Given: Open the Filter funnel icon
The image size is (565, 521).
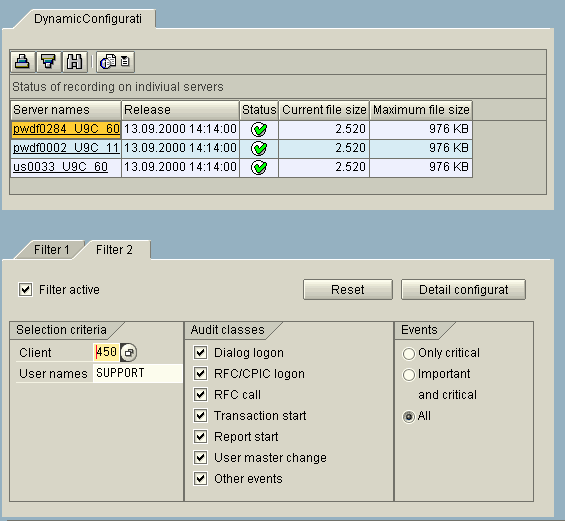Looking at the screenshot, I should click(x=48, y=61).
